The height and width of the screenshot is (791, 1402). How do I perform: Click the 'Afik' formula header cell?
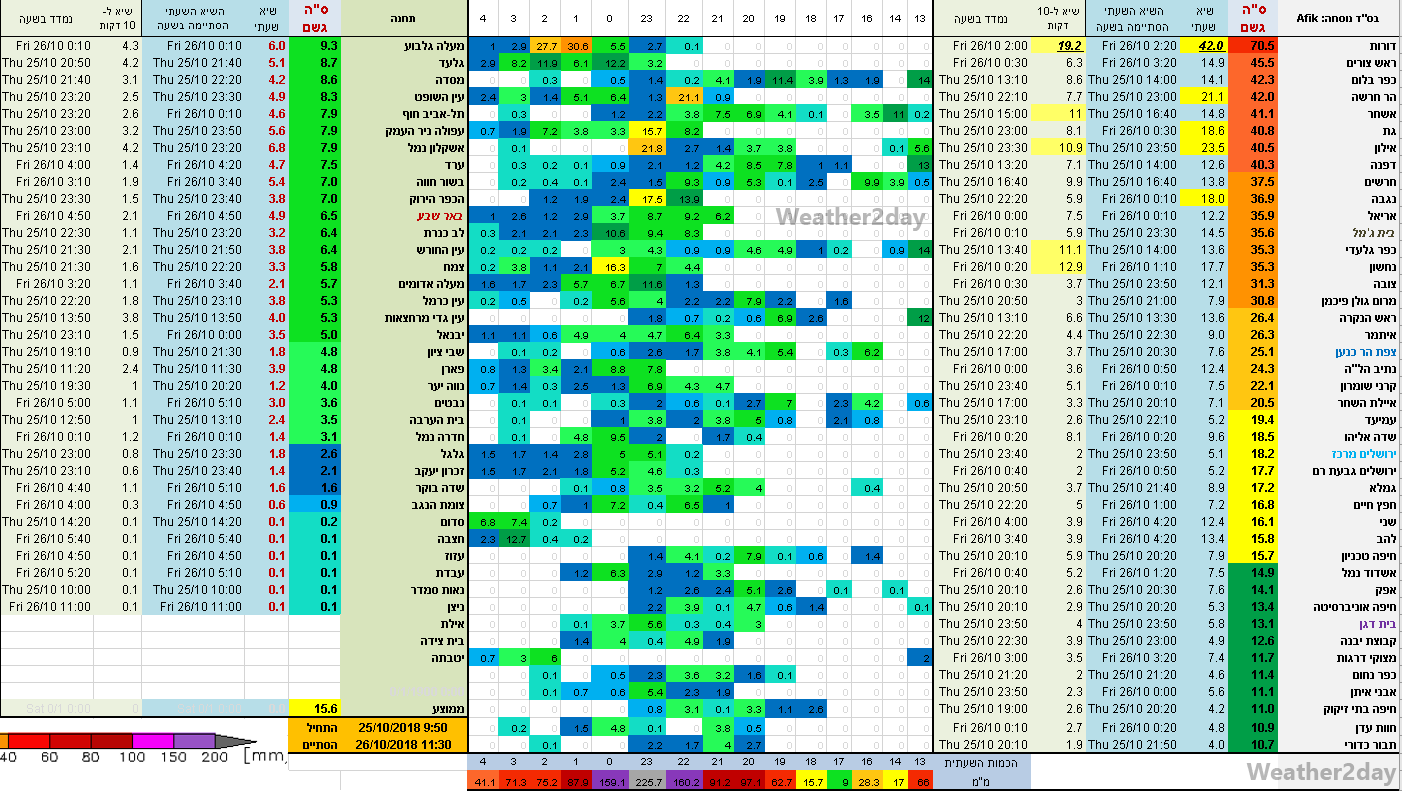click(x=1340, y=18)
